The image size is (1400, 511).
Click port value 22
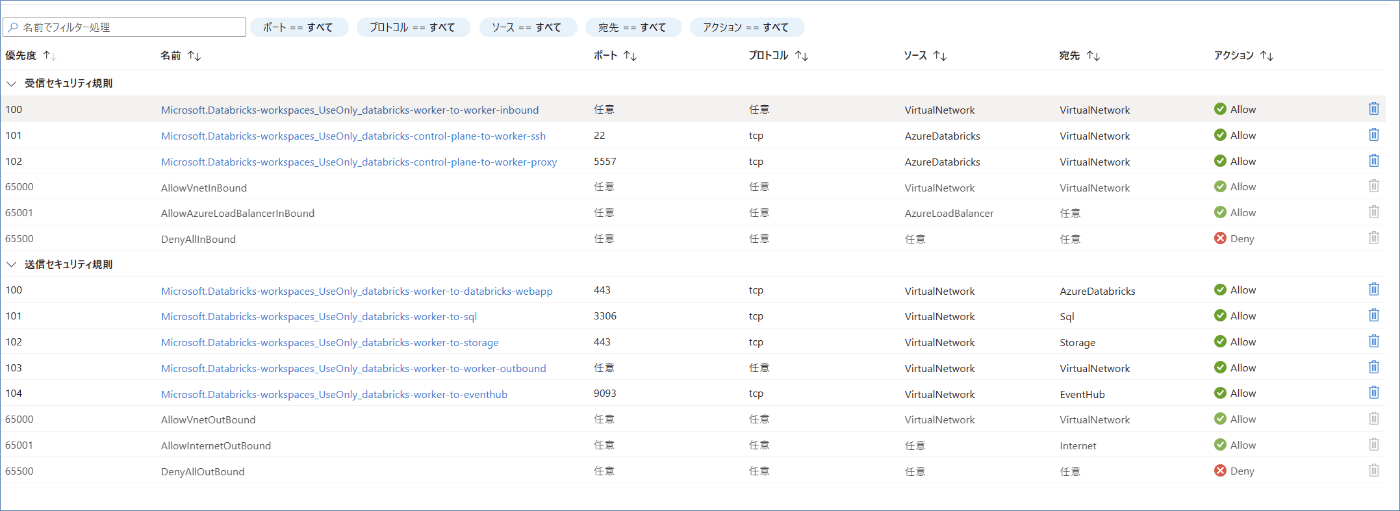599,135
